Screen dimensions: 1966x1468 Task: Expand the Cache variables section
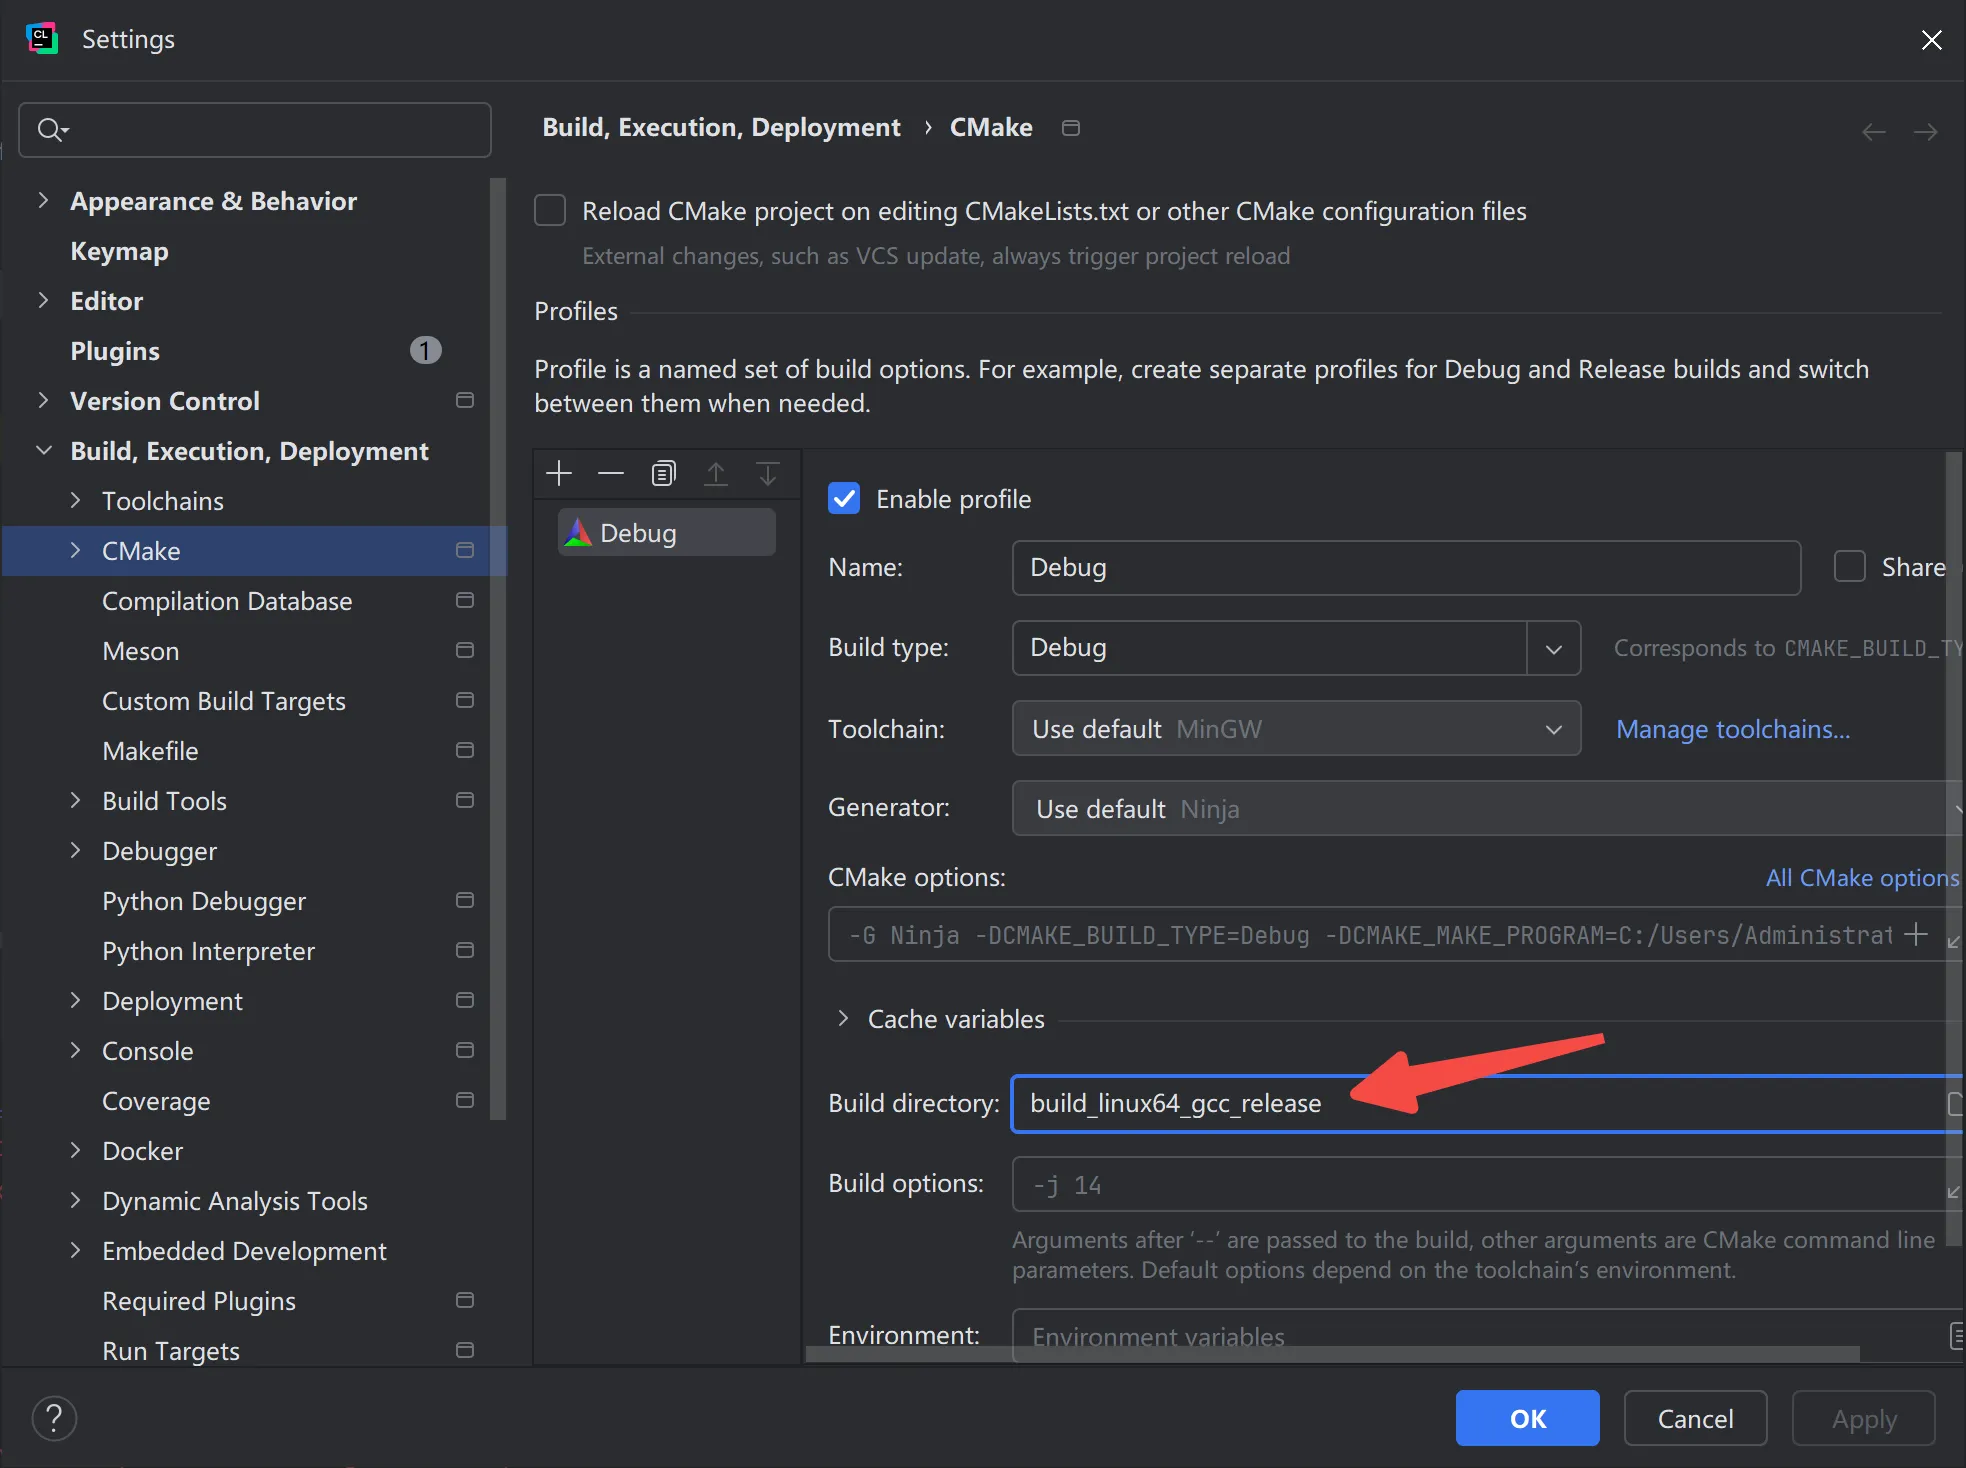843,1018
